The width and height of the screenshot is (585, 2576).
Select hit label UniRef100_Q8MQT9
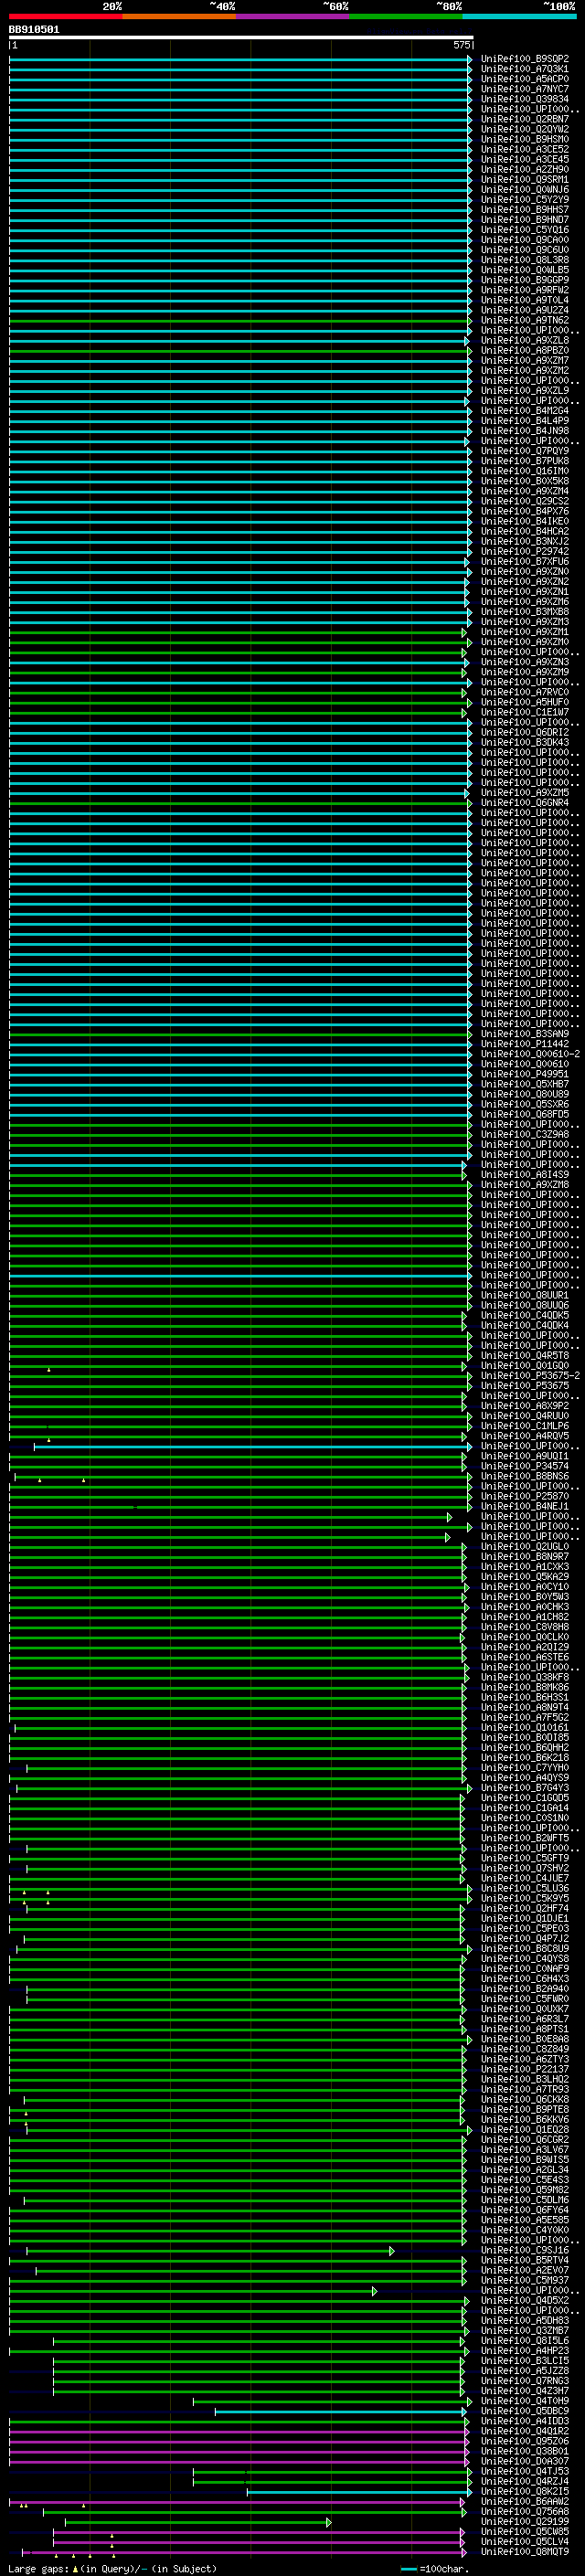click(x=525, y=2551)
